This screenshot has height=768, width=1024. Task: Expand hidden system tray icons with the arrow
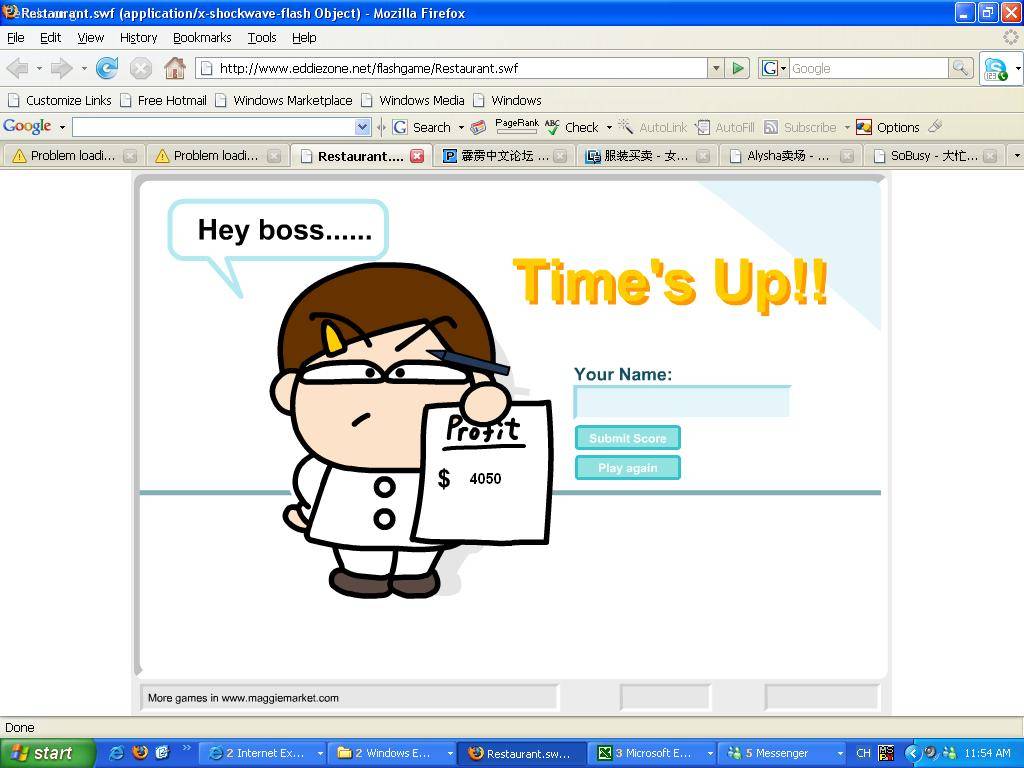[912, 753]
